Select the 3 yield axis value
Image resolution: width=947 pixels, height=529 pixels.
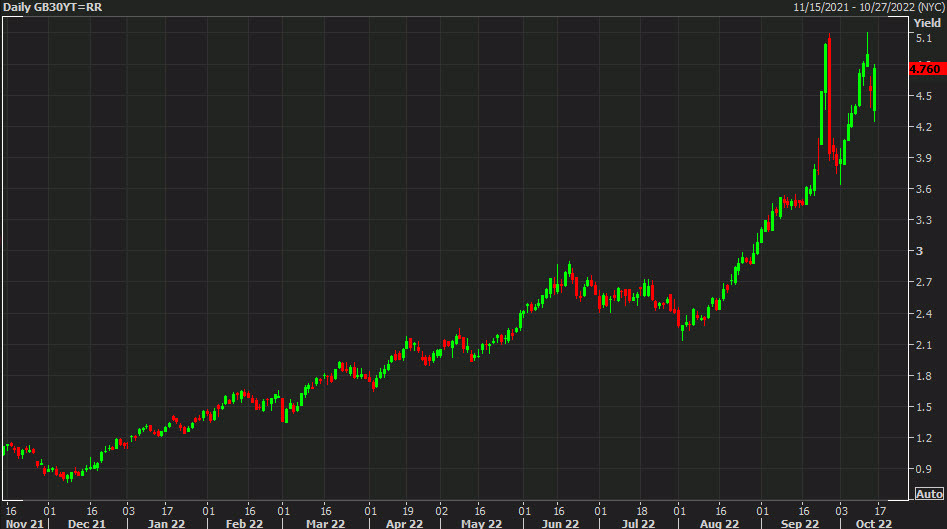[x=920, y=251]
